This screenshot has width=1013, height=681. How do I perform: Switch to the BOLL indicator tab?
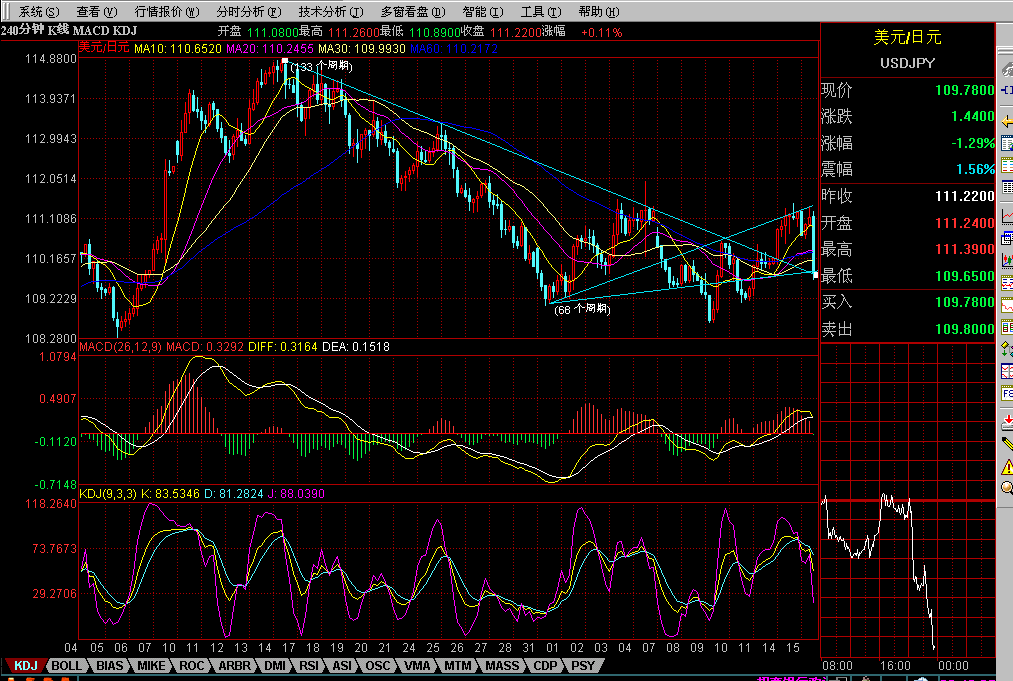pos(66,665)
